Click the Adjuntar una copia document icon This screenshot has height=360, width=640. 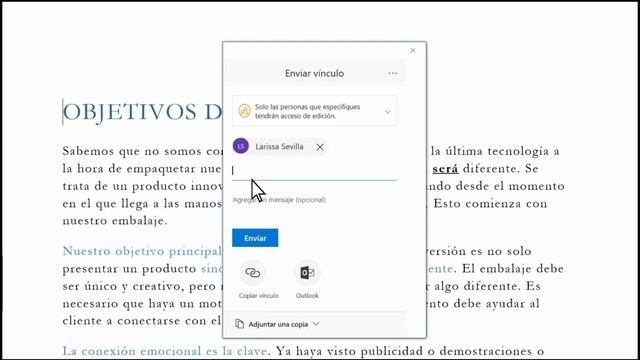pyautogui.click(x=240, y=324)
